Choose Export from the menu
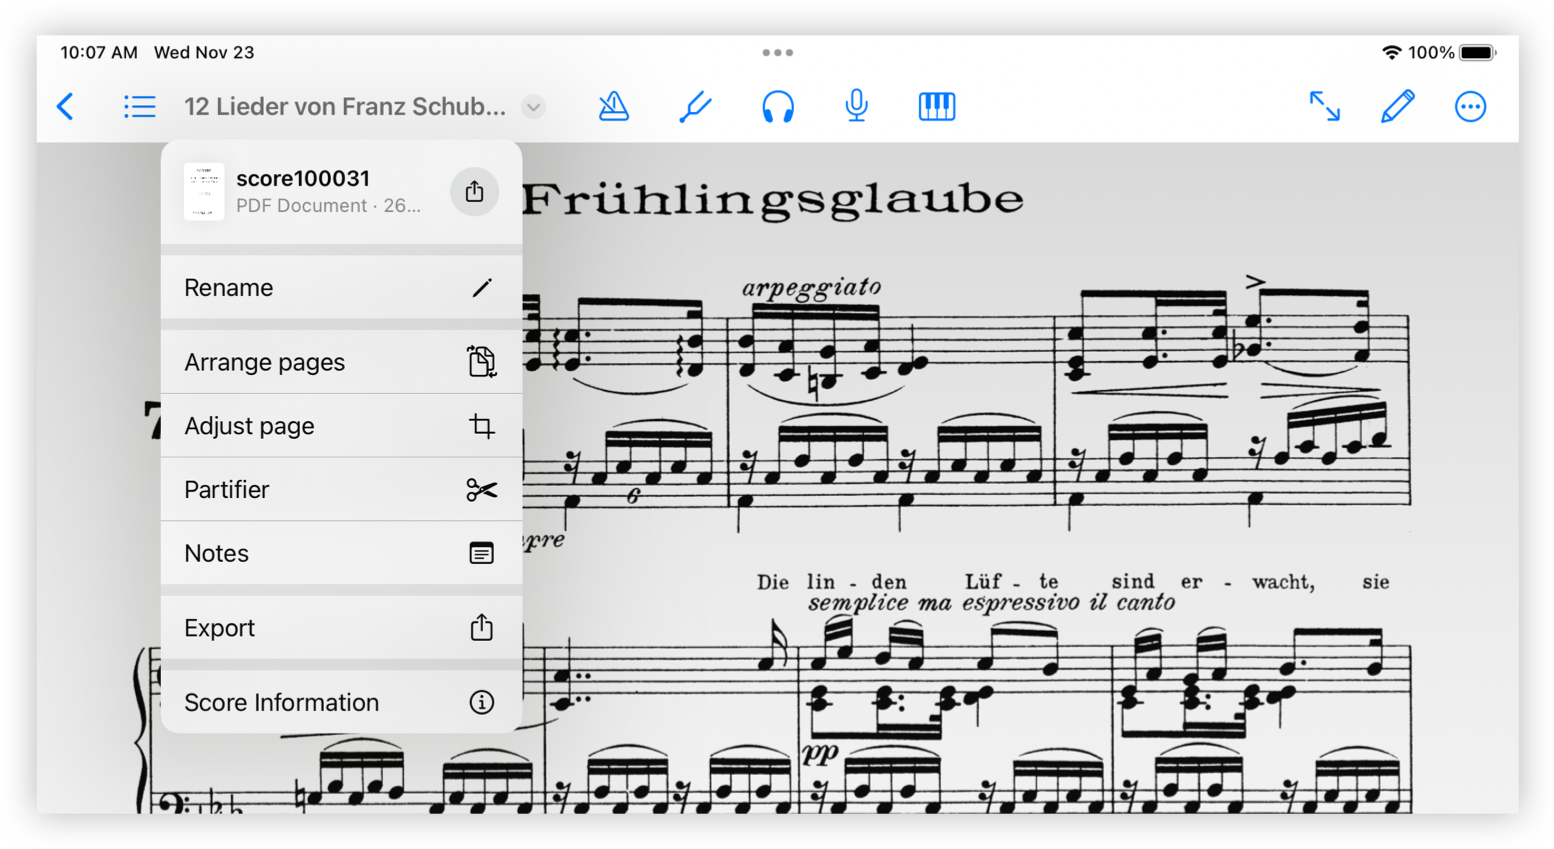This screenshot has height=849, width=1554. (341, 628)
